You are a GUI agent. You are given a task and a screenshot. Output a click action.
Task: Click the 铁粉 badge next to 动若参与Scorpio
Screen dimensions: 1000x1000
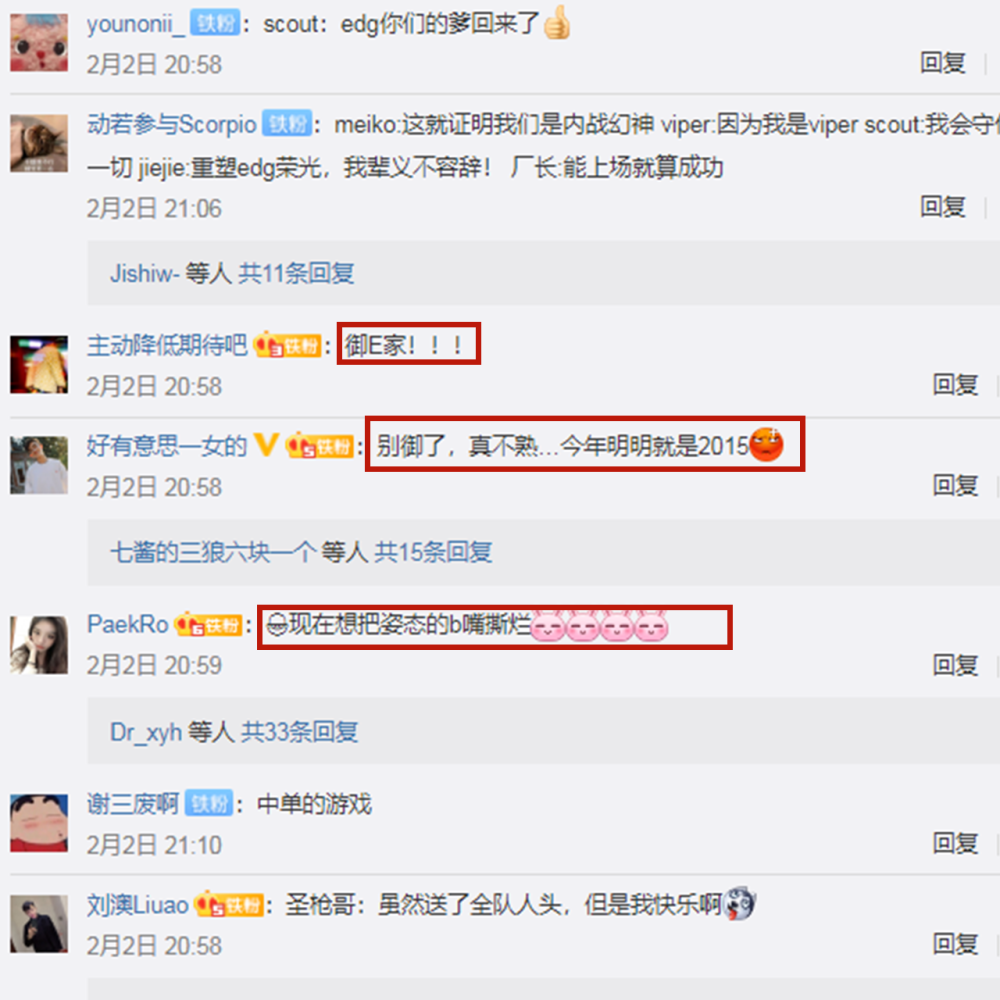click(287, 124)
